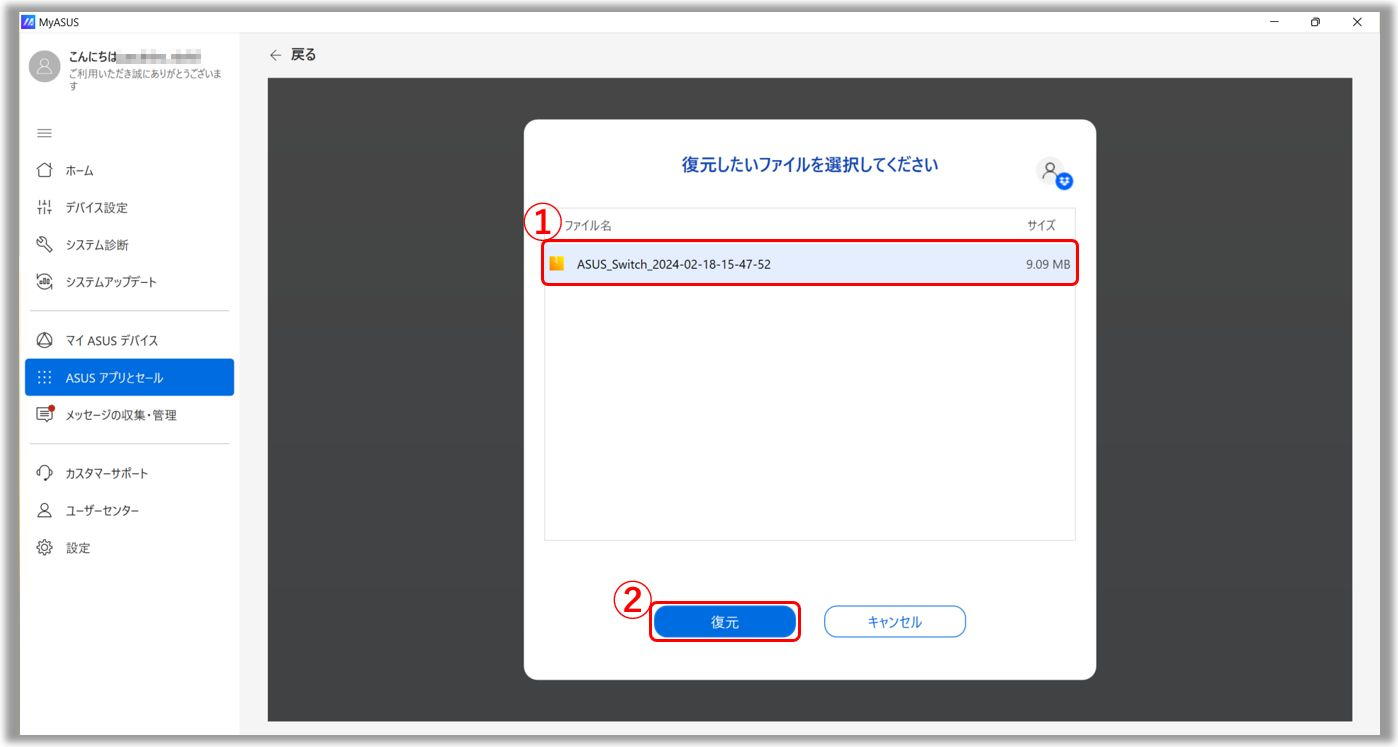The width and height of the screenshot is (1398, 747).
Task: Click the サイズ column header
Action: [x=1041, y=226]
